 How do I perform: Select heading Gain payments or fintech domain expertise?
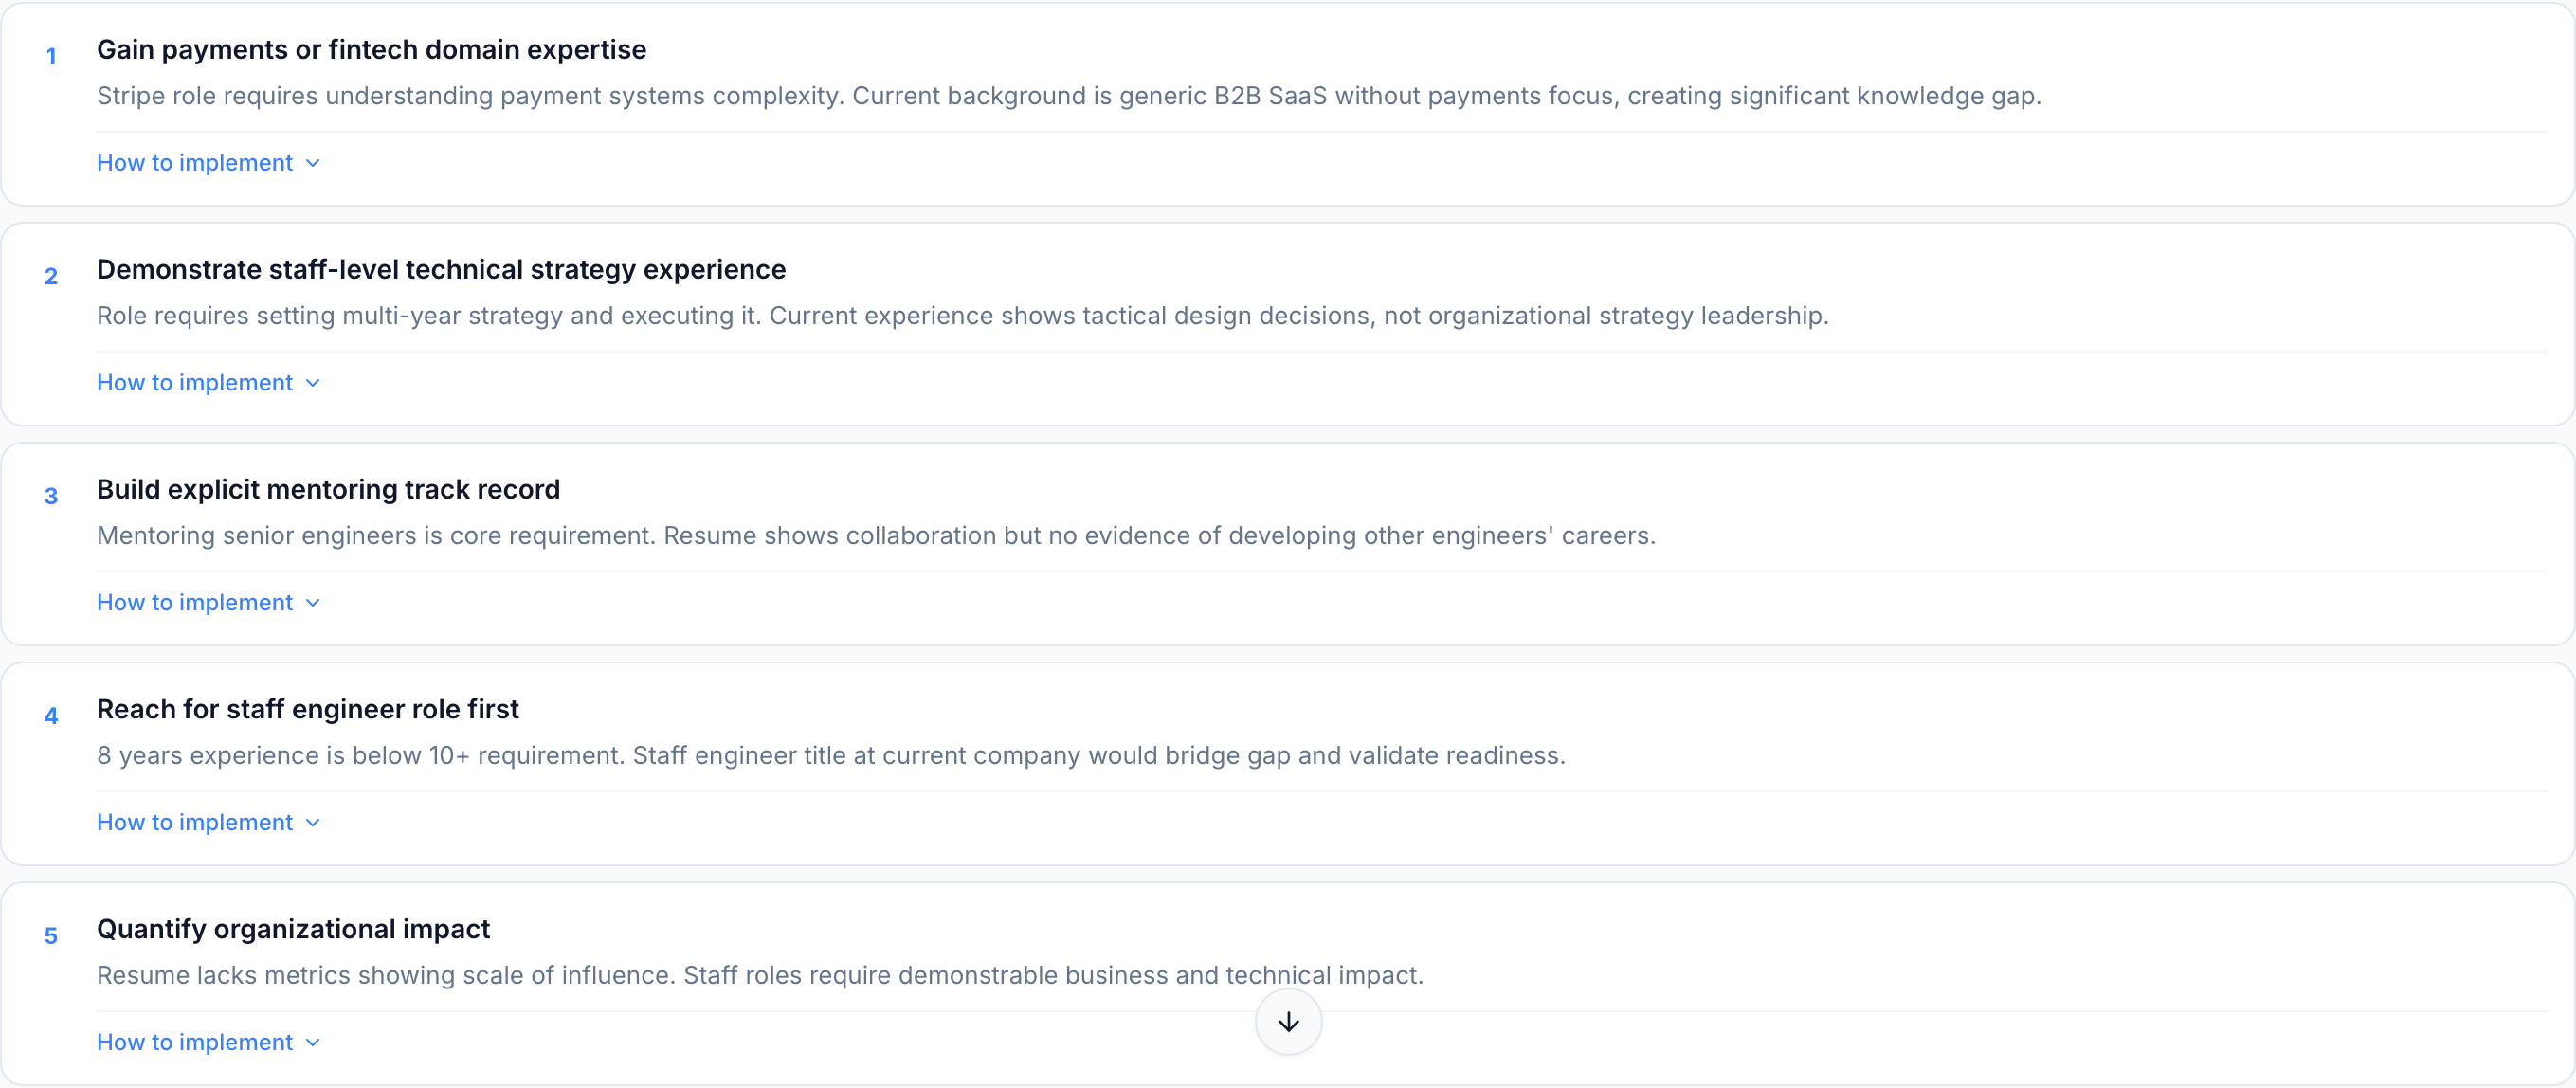tap(371, 50)
